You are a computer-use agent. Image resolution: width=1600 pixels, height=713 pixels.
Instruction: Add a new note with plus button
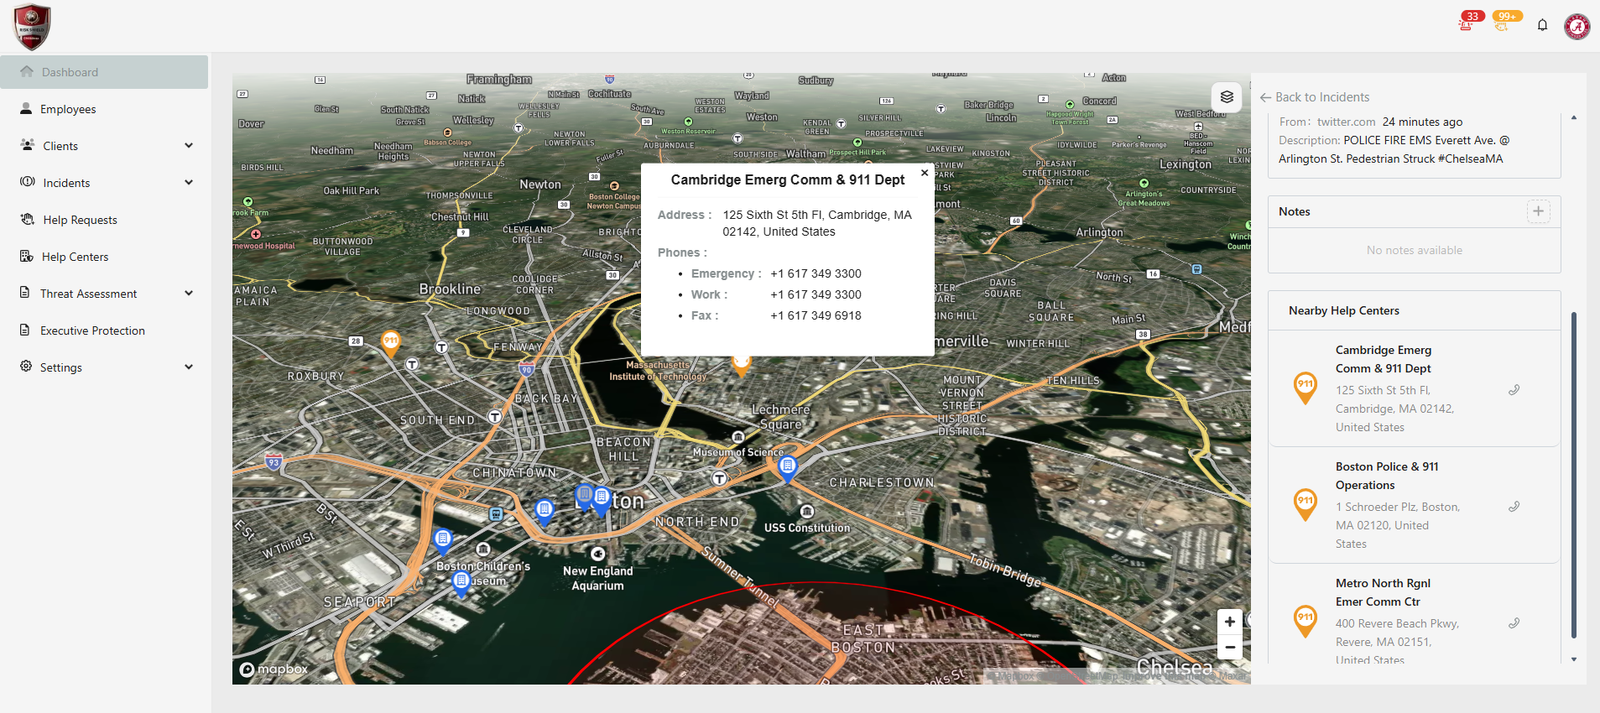[1538, 211]
